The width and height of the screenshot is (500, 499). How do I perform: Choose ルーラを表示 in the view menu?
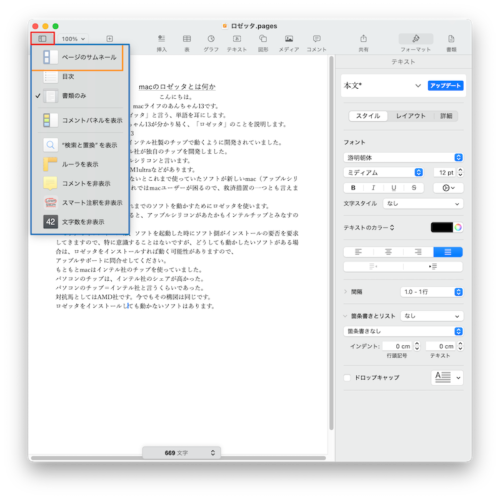80,164
